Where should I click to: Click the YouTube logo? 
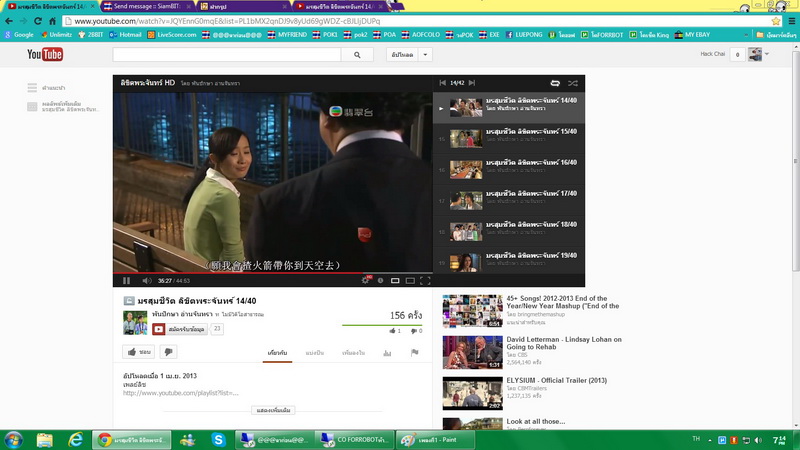point(45,54)
